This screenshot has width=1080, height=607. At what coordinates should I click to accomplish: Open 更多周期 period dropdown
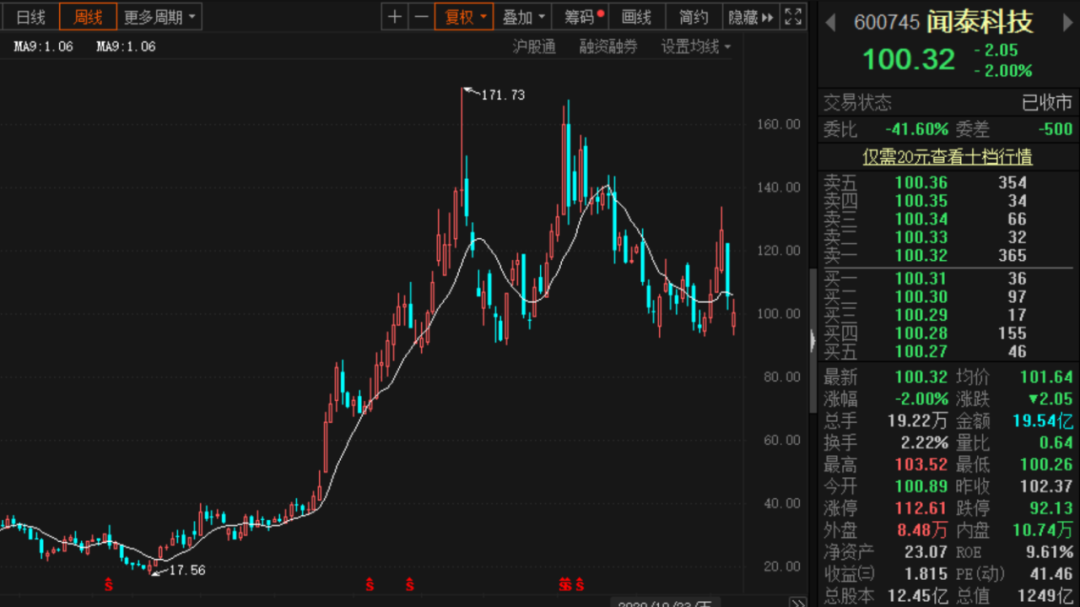[159, 17]
